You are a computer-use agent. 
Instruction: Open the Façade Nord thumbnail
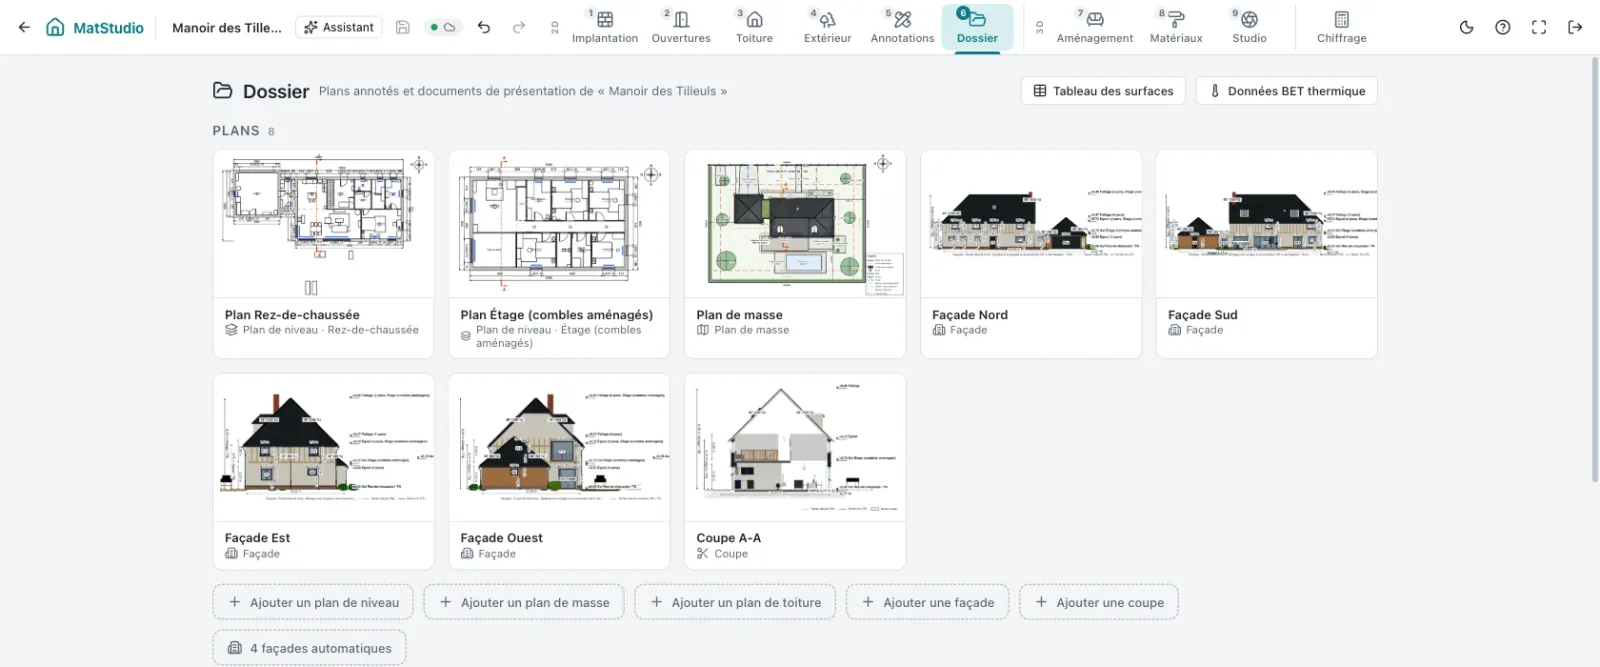click(1031, 224)
